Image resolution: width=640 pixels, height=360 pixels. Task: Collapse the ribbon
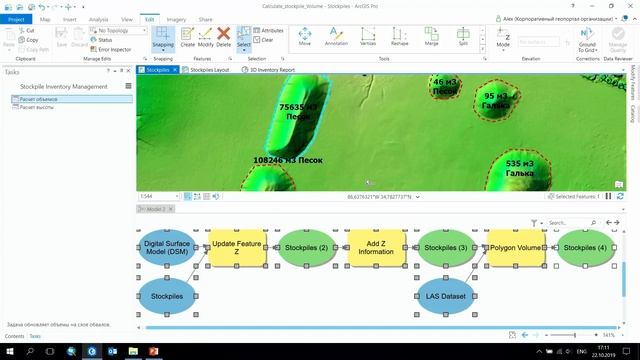pos(635,19)
